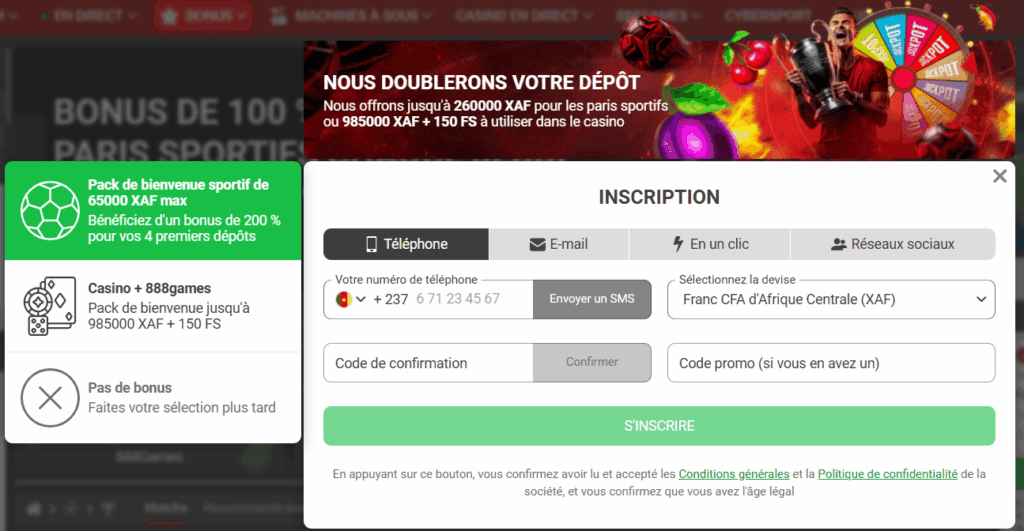This screenshot has width=1024, height=531.
Task: Click the Envoyer un SMS button
Action: [x=592, y=299]
